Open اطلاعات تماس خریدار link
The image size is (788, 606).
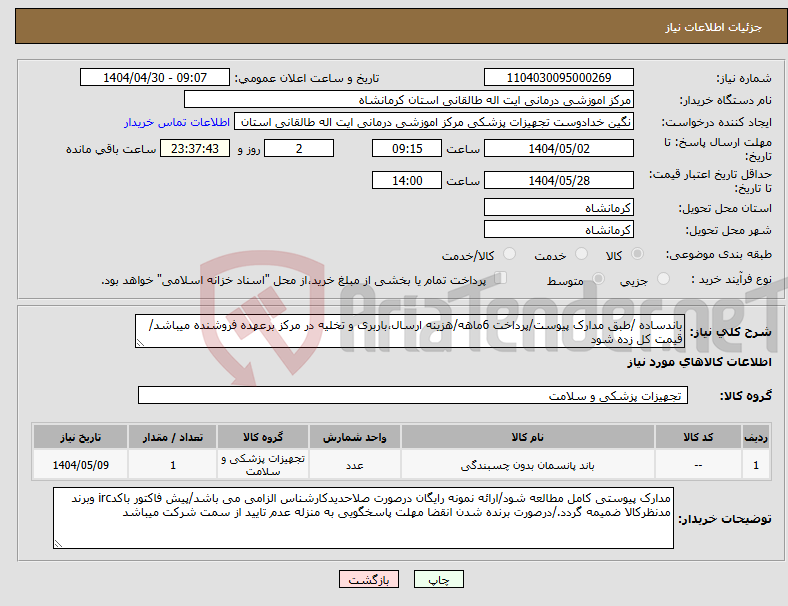click(x=177, y=122)
